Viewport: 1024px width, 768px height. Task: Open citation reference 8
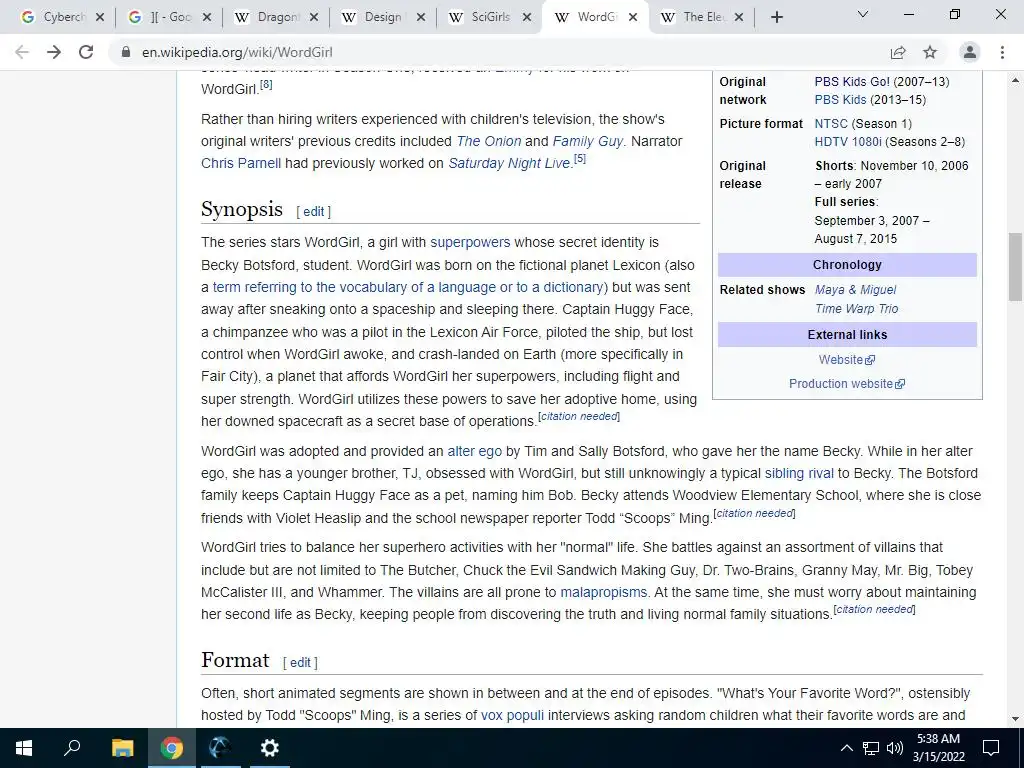266,84
